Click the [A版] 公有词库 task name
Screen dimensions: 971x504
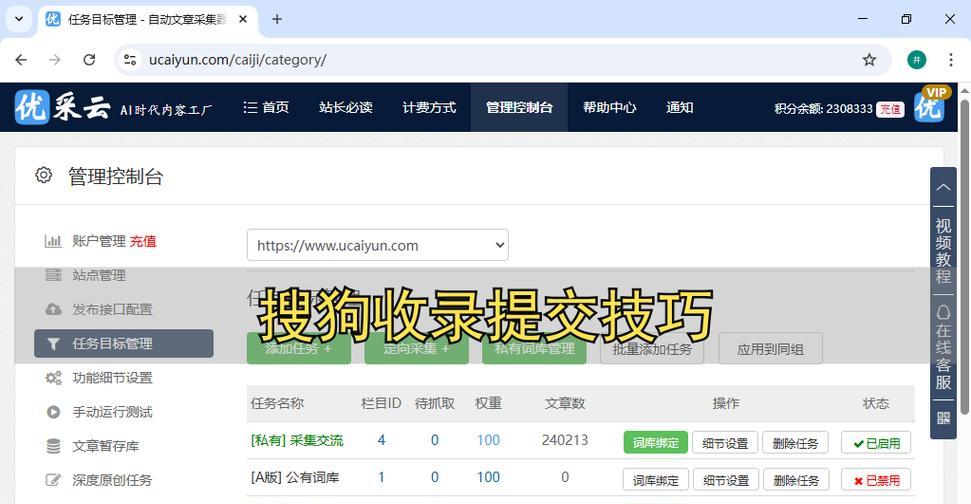(x=295, y=477)
